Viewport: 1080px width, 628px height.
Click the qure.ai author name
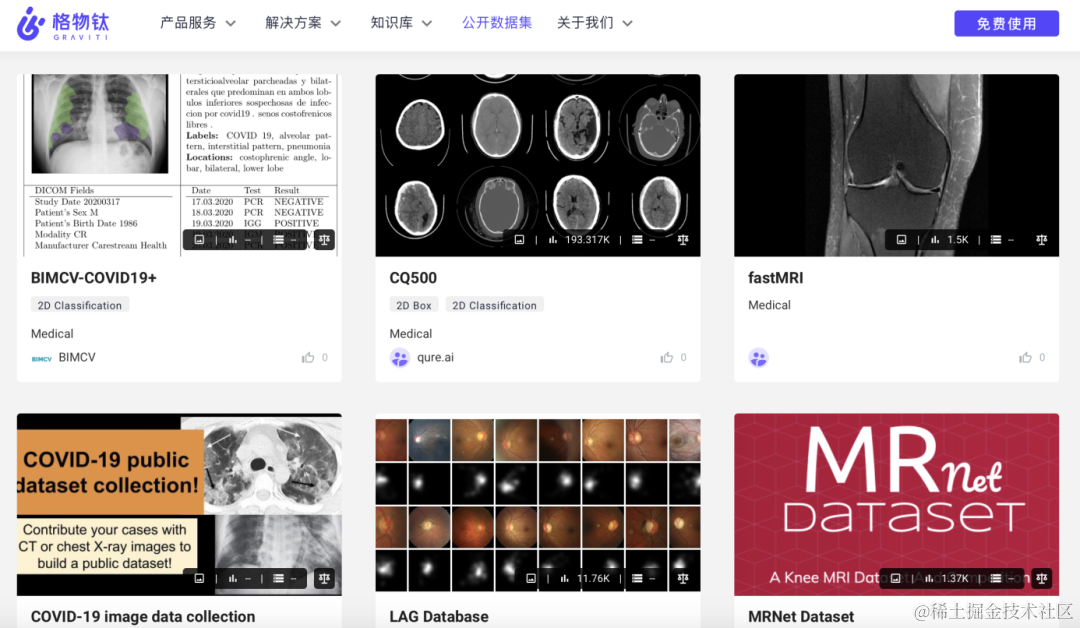point(435,357)
